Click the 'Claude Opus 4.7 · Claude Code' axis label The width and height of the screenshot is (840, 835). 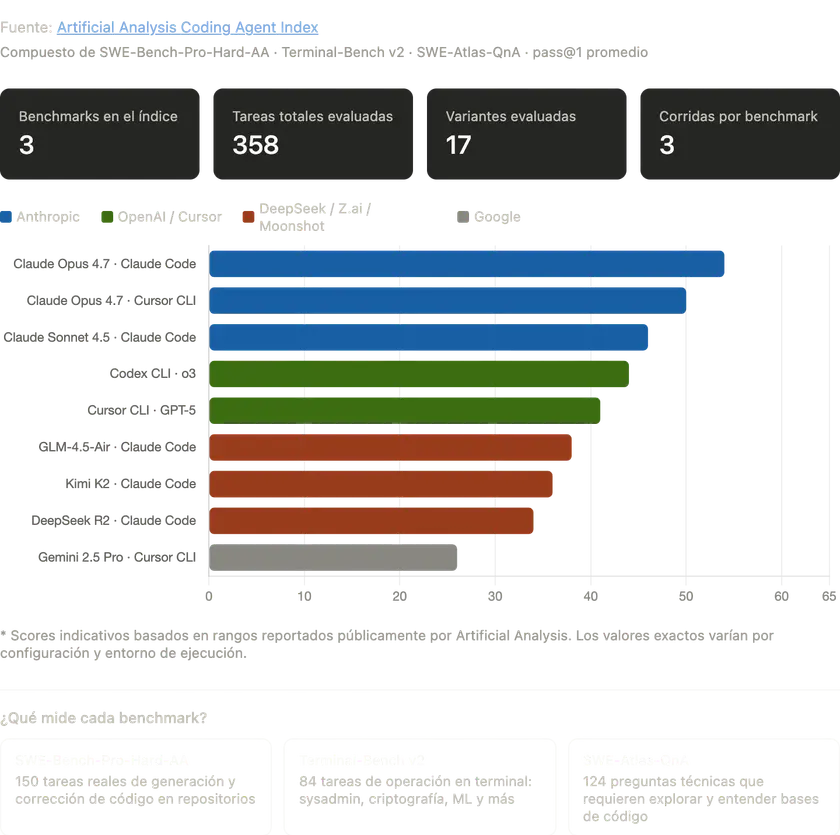click(x=104, y=264)
